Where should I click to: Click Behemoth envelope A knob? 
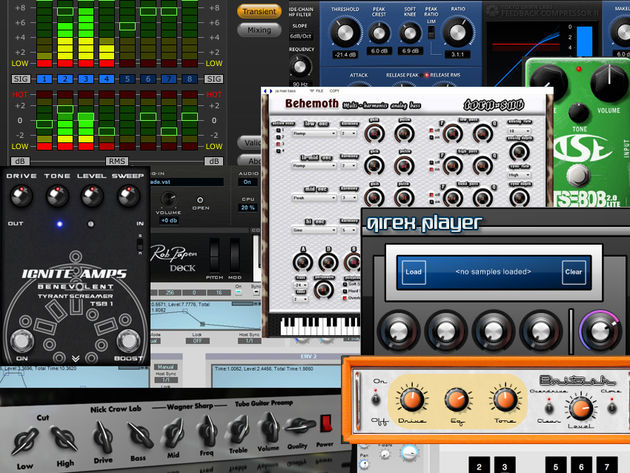[303, 262]
